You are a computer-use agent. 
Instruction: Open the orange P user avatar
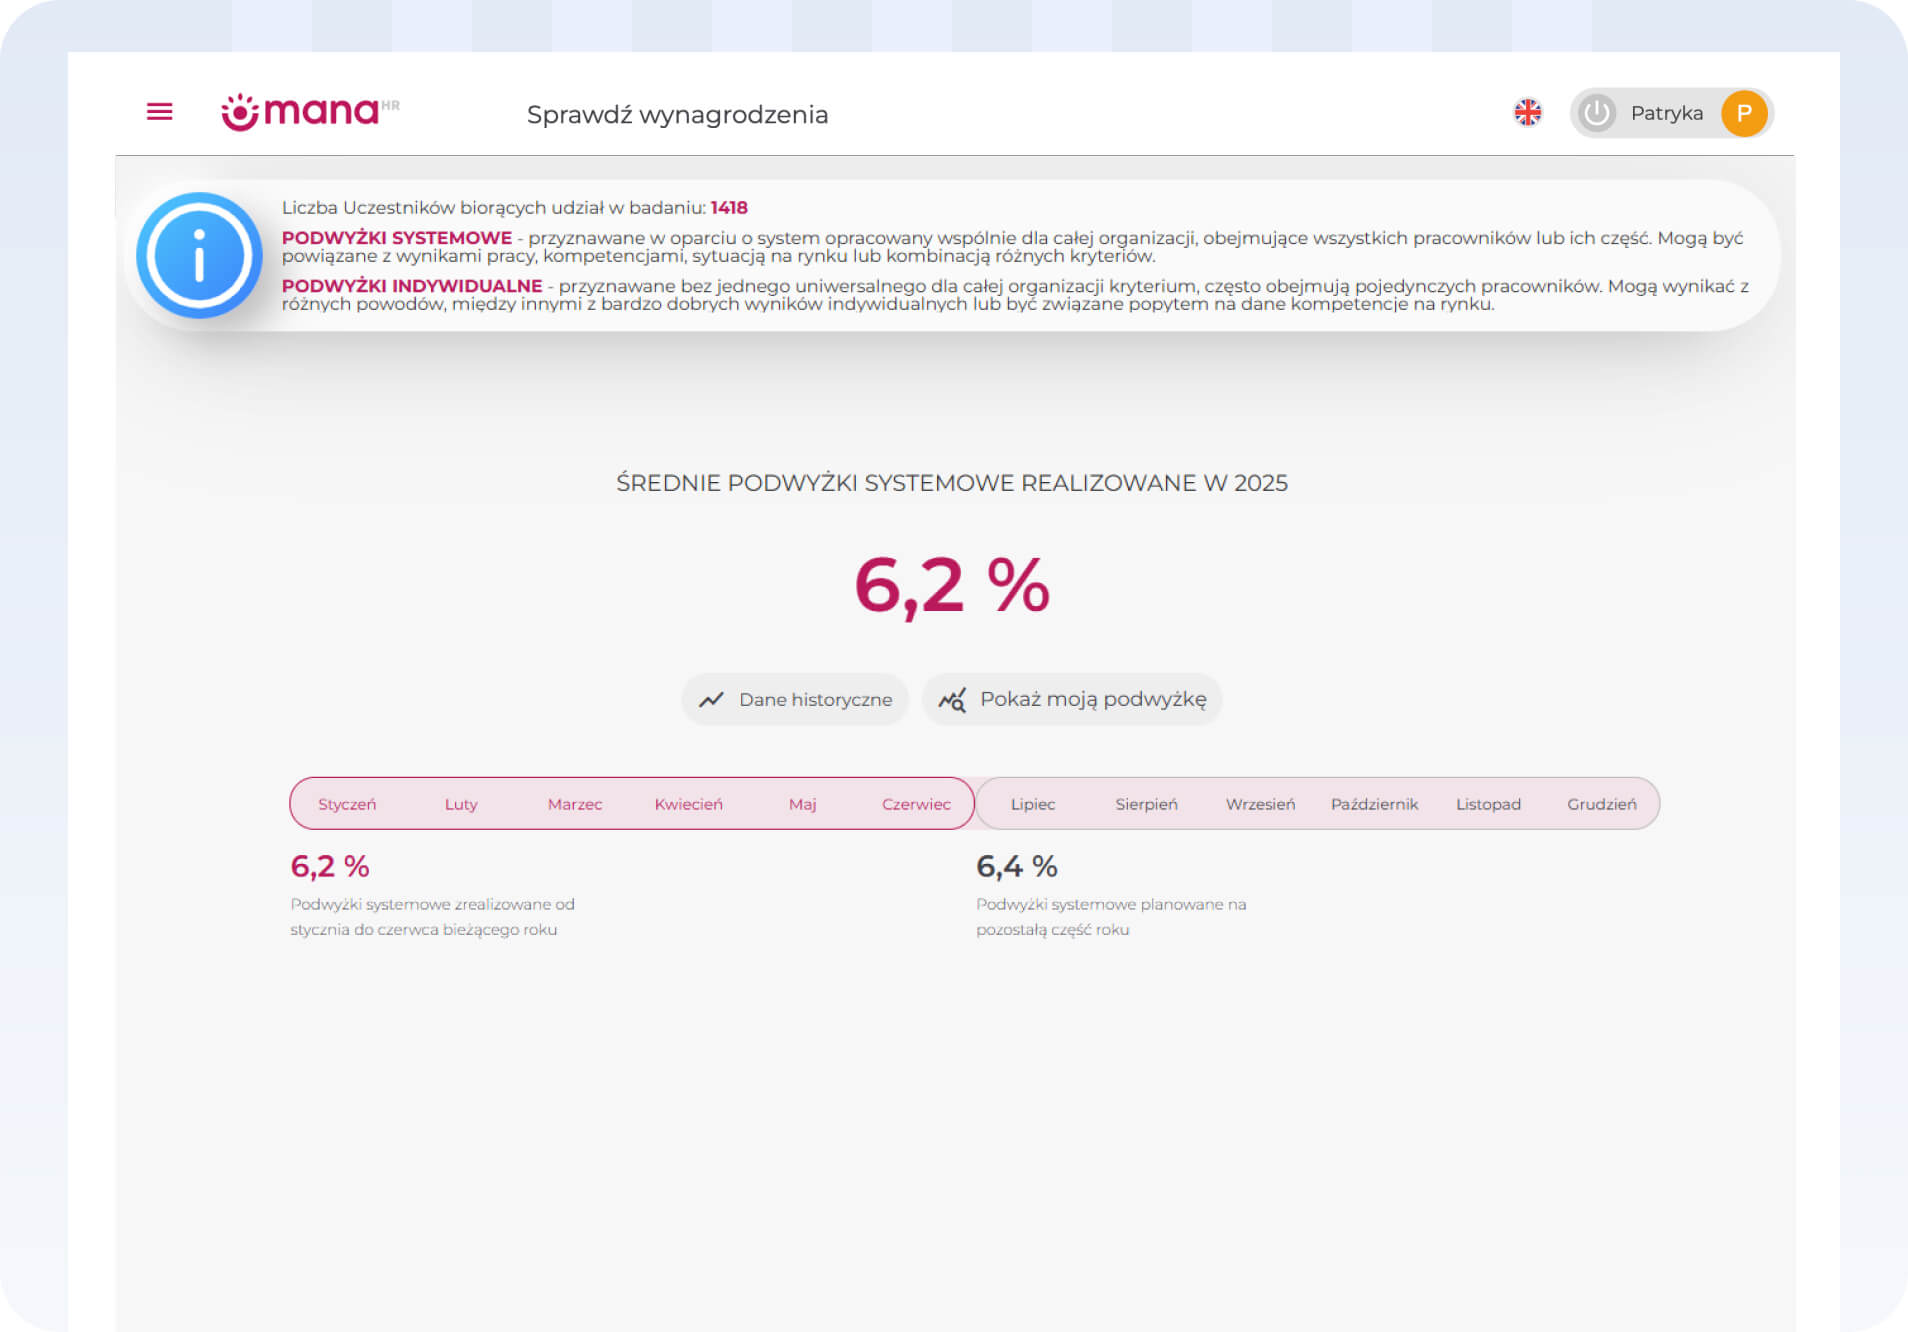pos(1743,113)
